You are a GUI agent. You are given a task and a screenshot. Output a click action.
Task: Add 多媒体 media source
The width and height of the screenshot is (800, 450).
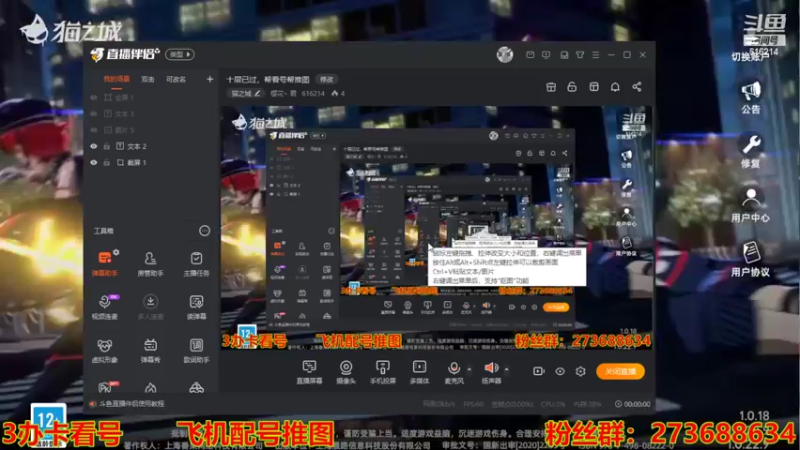[x=419, y=372]
